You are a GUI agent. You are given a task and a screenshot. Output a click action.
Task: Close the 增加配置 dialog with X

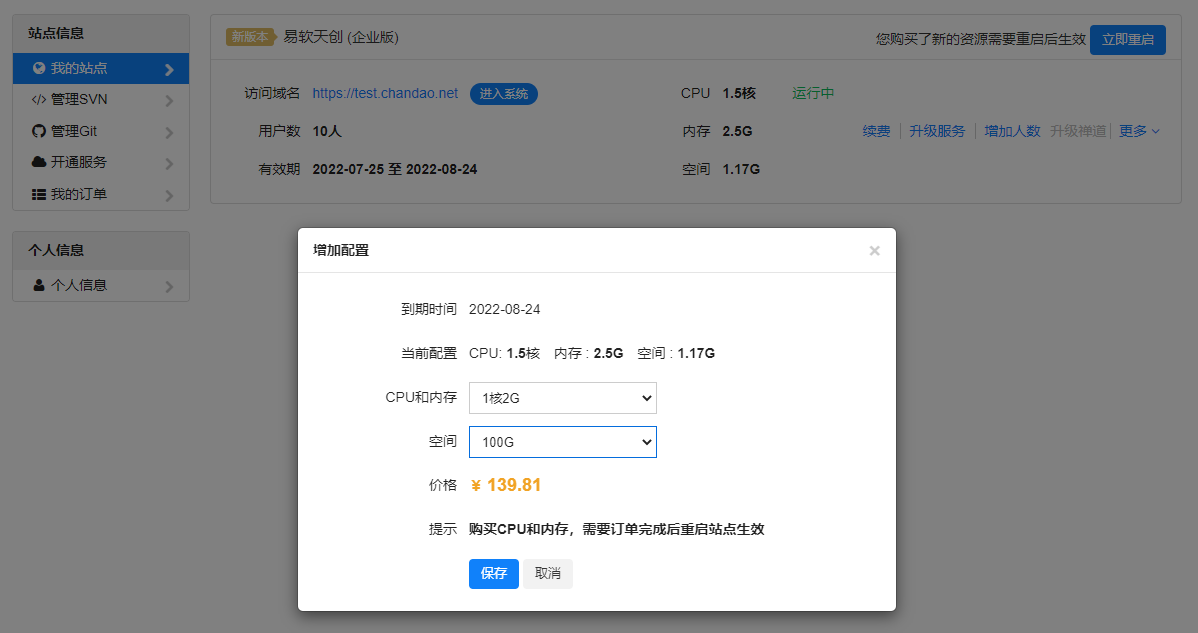[x=874, y=251]
